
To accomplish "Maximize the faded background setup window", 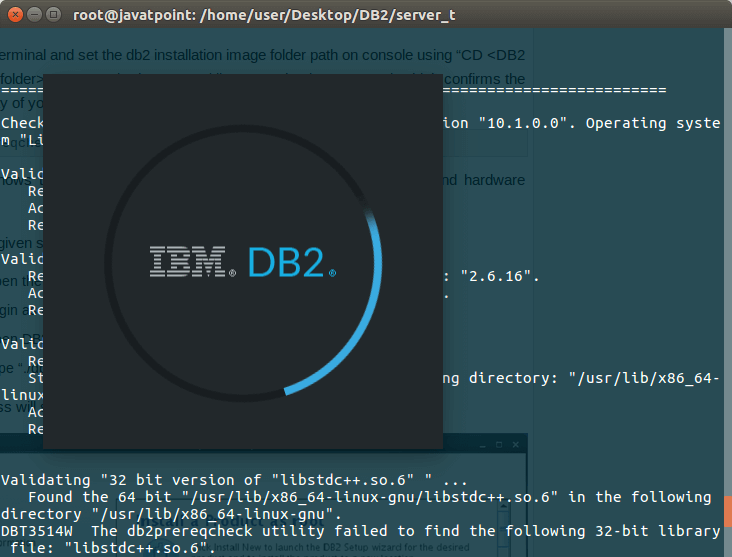I will (499, 445).
